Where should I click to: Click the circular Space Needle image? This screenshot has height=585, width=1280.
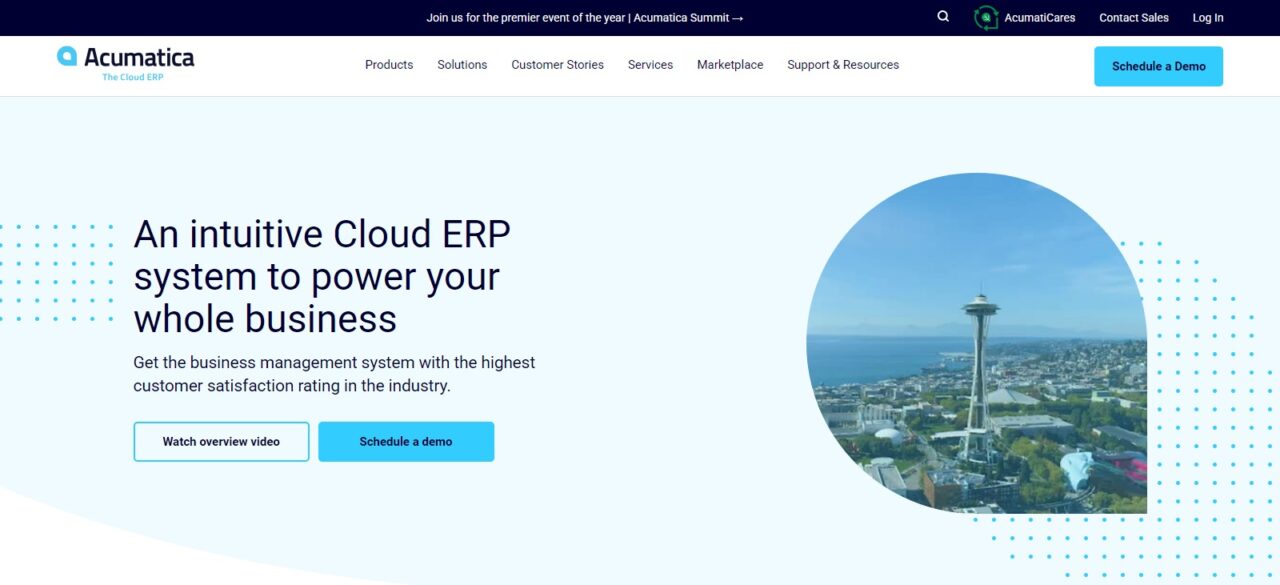pos(977,343)
